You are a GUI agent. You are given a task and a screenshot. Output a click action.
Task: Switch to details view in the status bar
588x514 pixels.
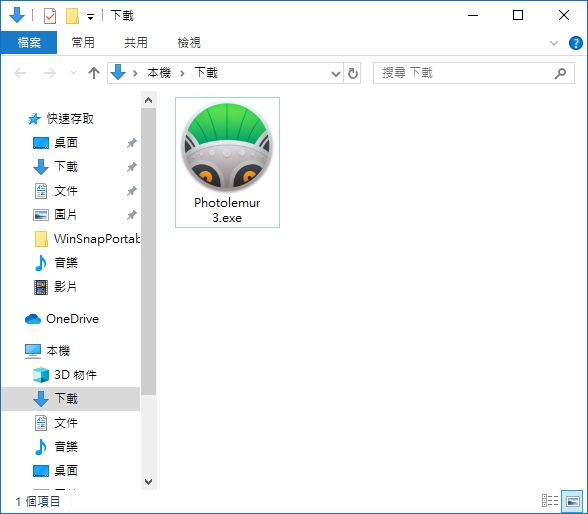(550, 501)
